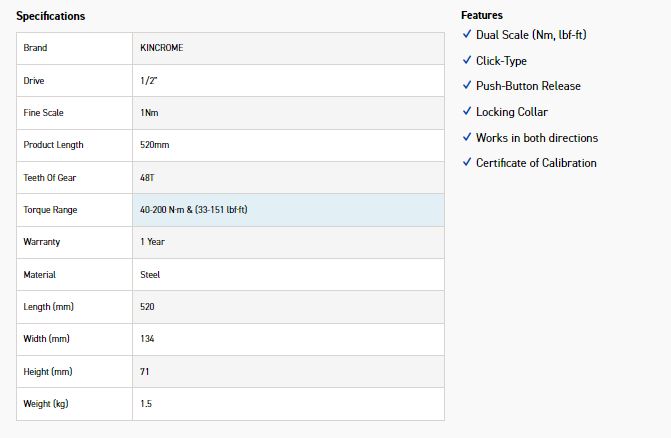Click the checkmark beside Push-Button Release
The height and width of the screenshot is (438, 671).
(x=466, y=86)
